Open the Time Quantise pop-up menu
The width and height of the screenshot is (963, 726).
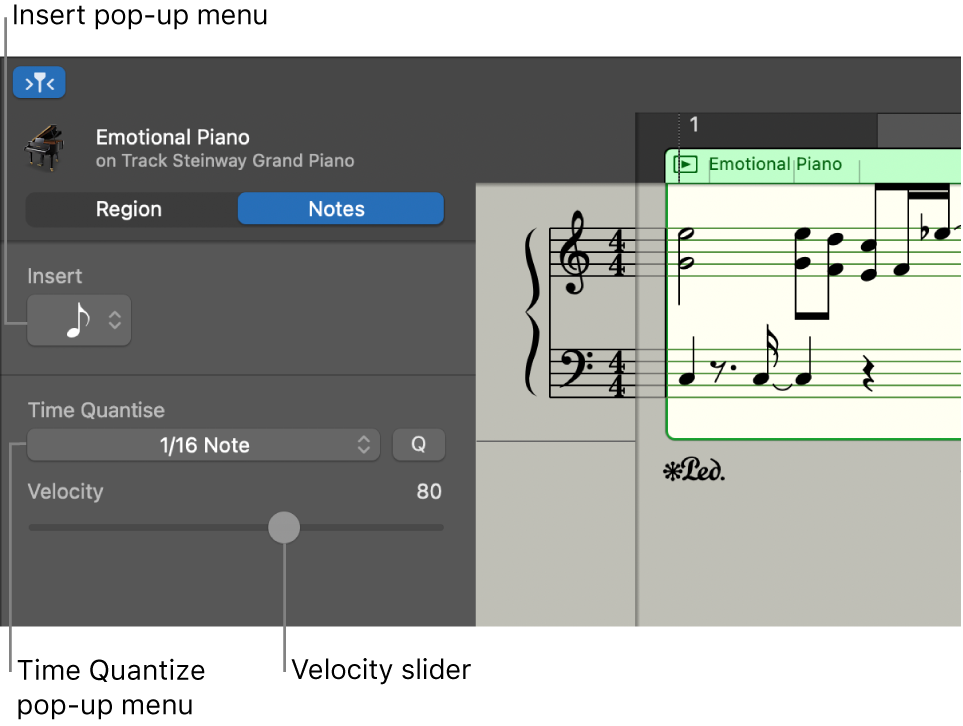click(x=203, y=445)
